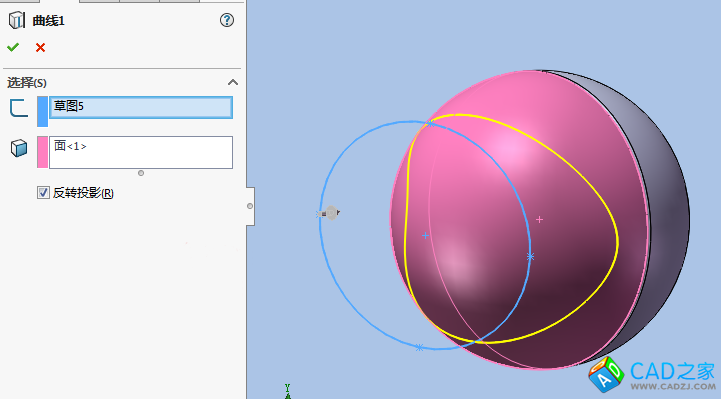
Task: Toggle the 反转投影(R) checkbox
Action: tap(43, 193)
